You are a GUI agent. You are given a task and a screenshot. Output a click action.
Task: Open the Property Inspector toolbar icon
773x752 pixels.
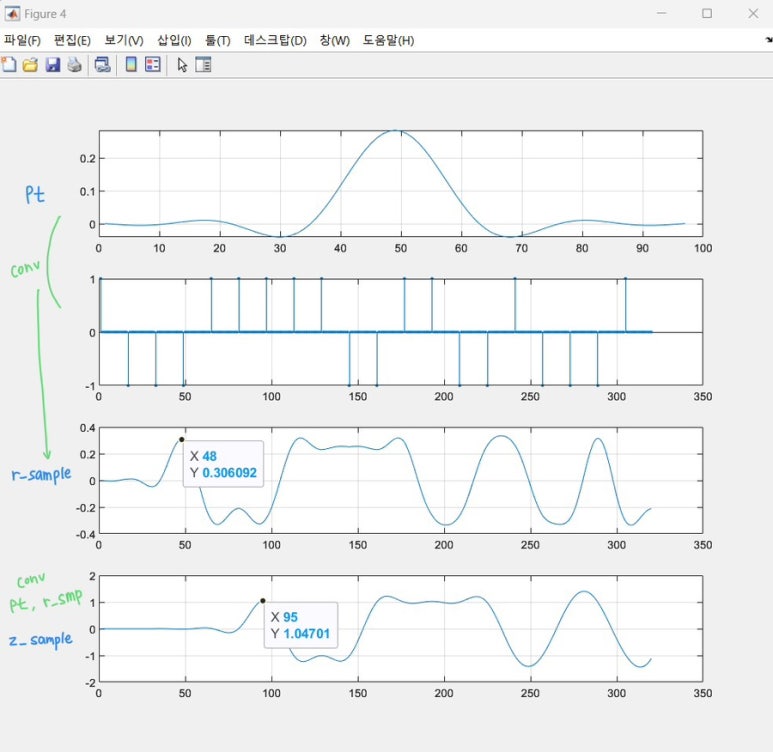coord(203,65)
